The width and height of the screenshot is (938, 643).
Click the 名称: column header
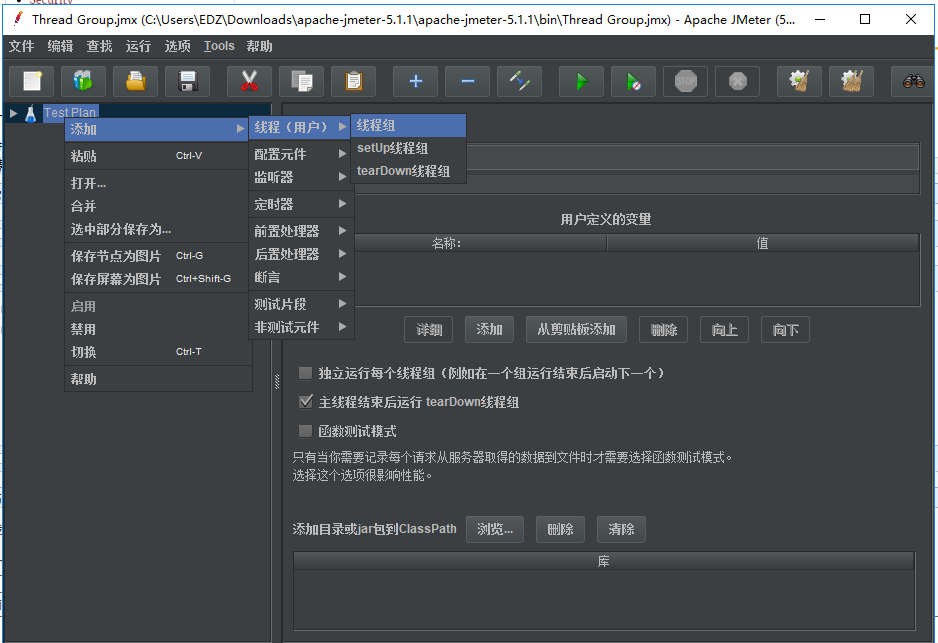pos(480,243)
